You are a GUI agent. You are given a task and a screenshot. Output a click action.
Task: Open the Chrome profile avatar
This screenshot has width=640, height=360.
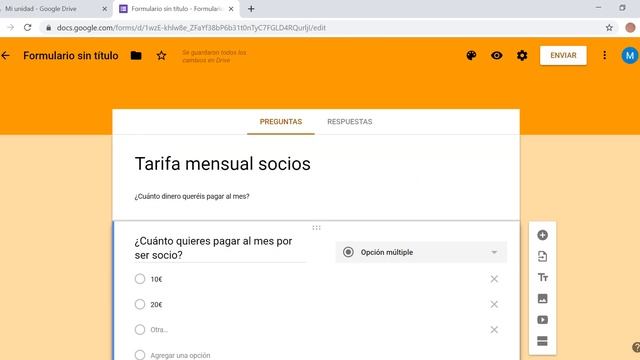(630, 28)
